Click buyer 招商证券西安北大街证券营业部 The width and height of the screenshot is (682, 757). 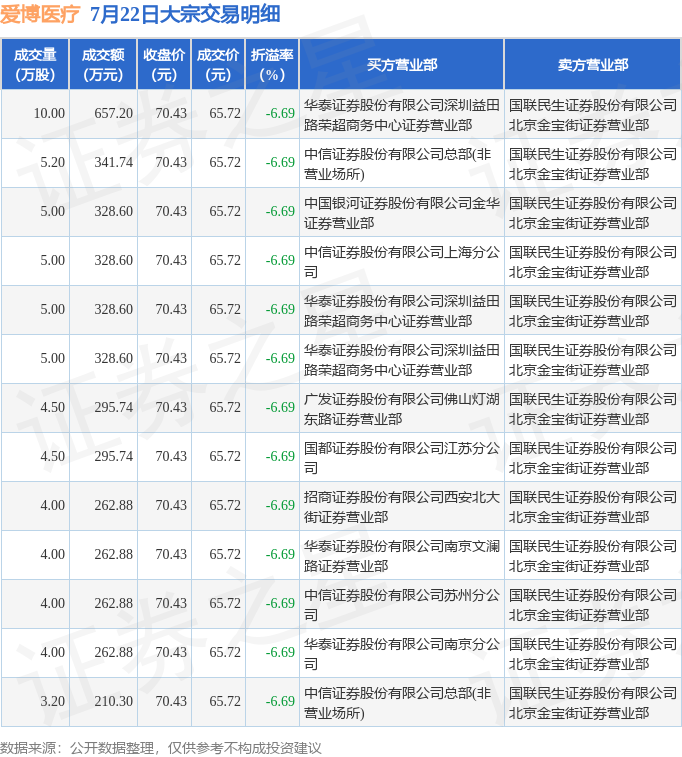(401, 506)
